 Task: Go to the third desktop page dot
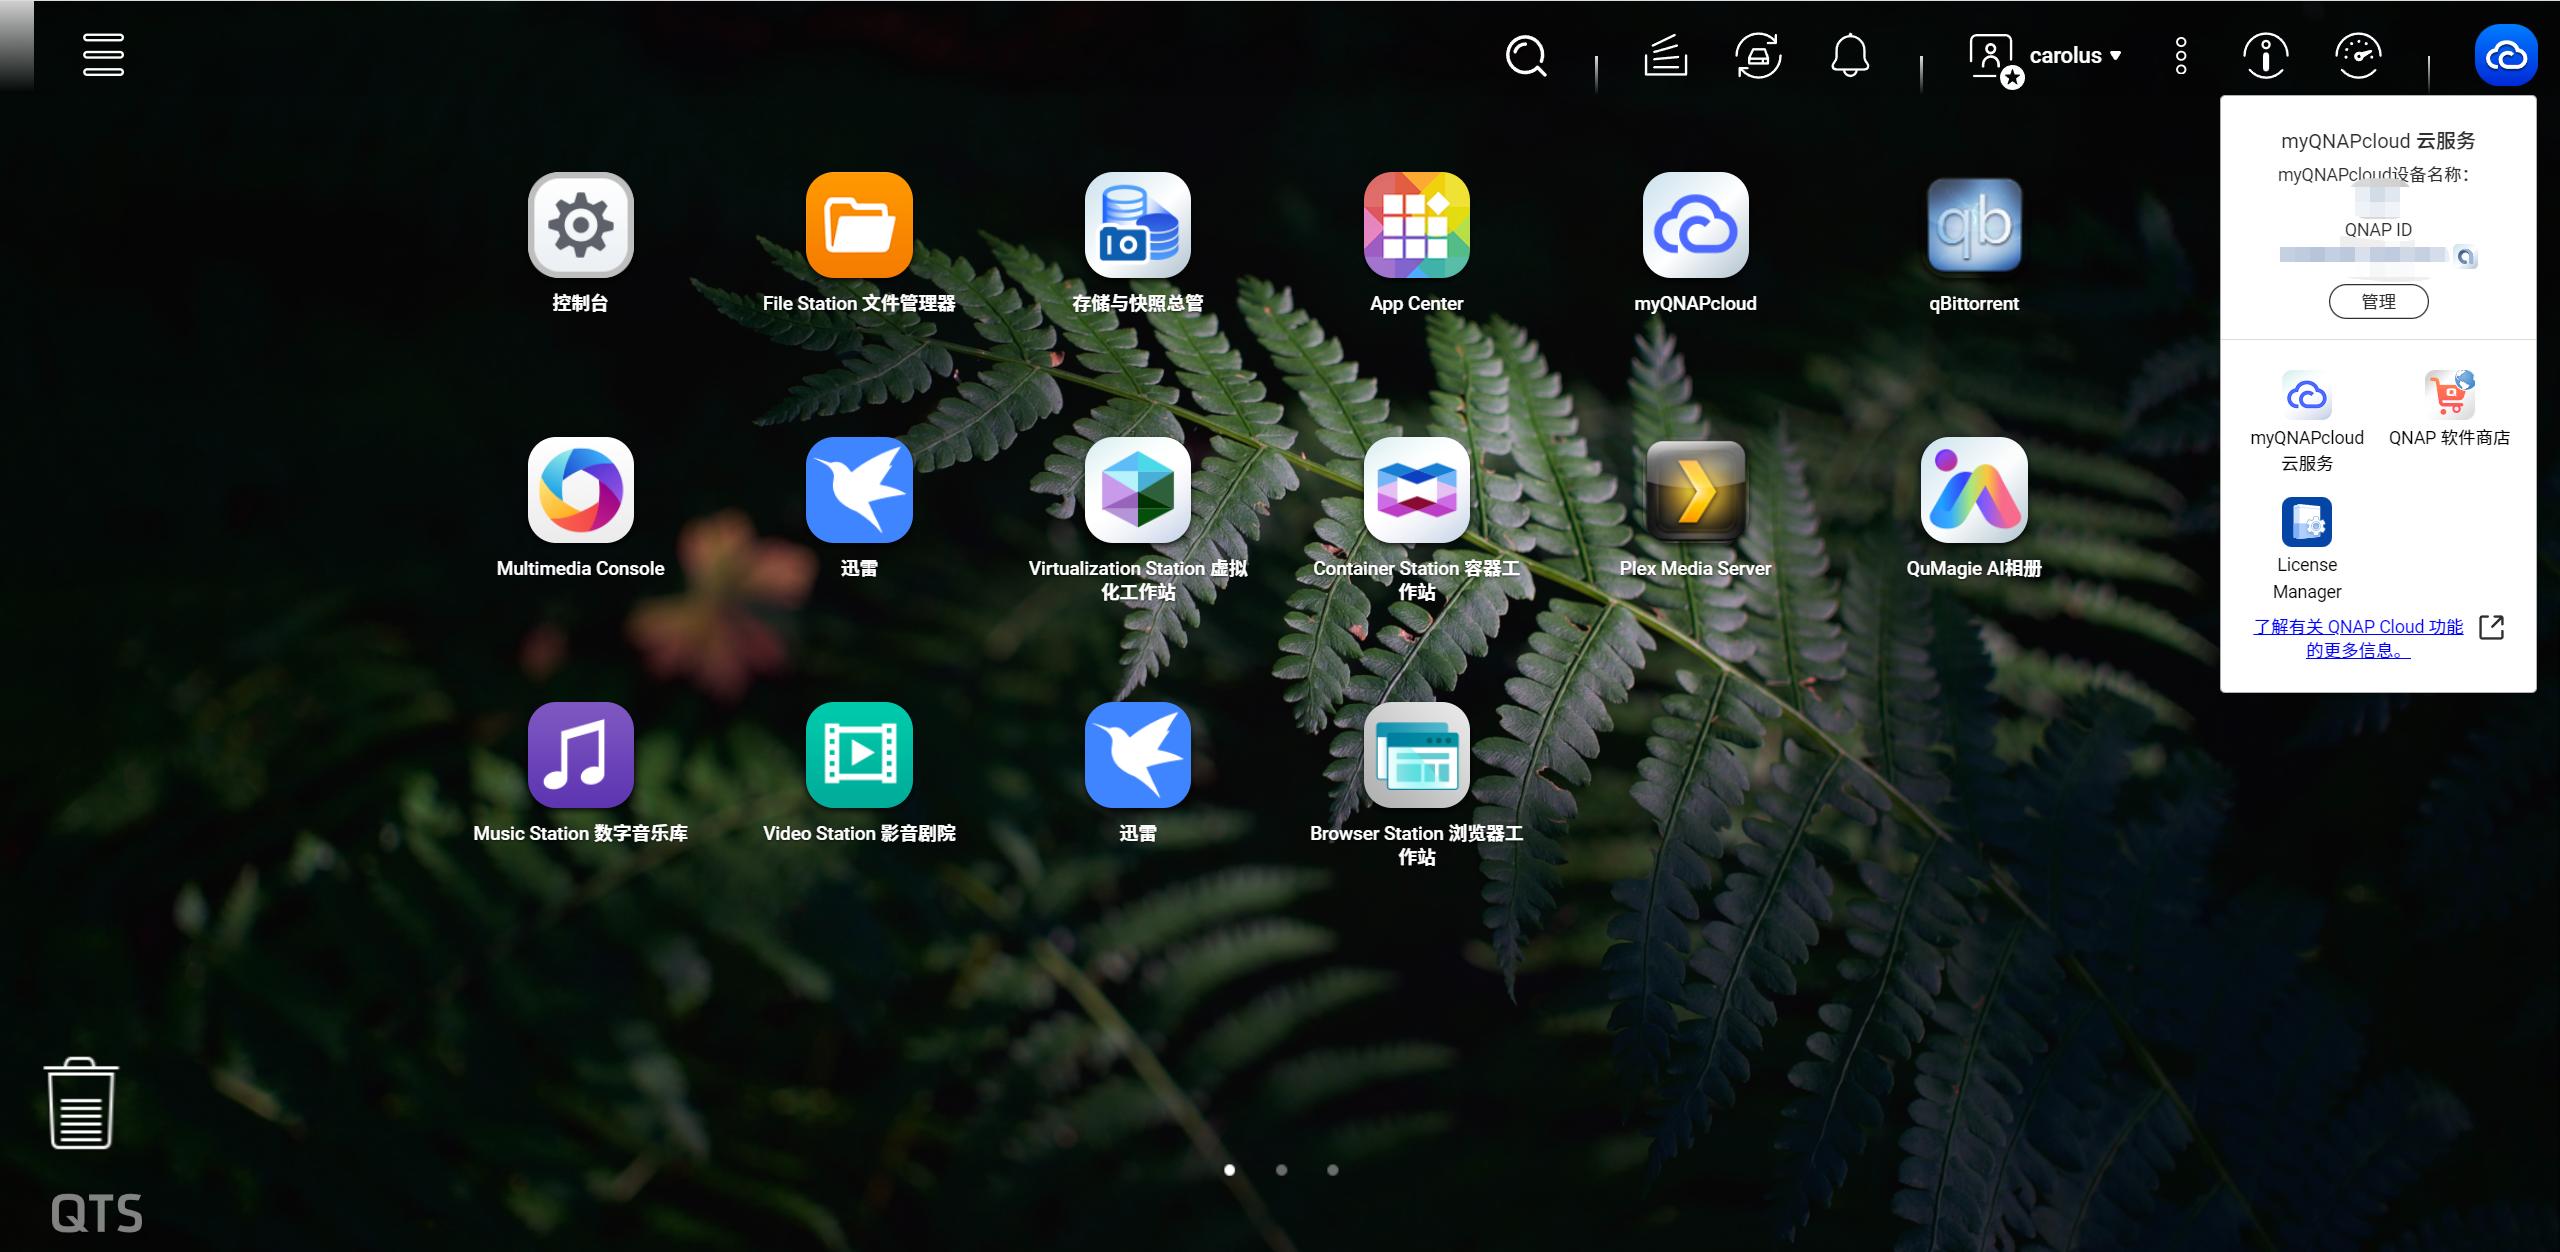click(1332, 1170)
